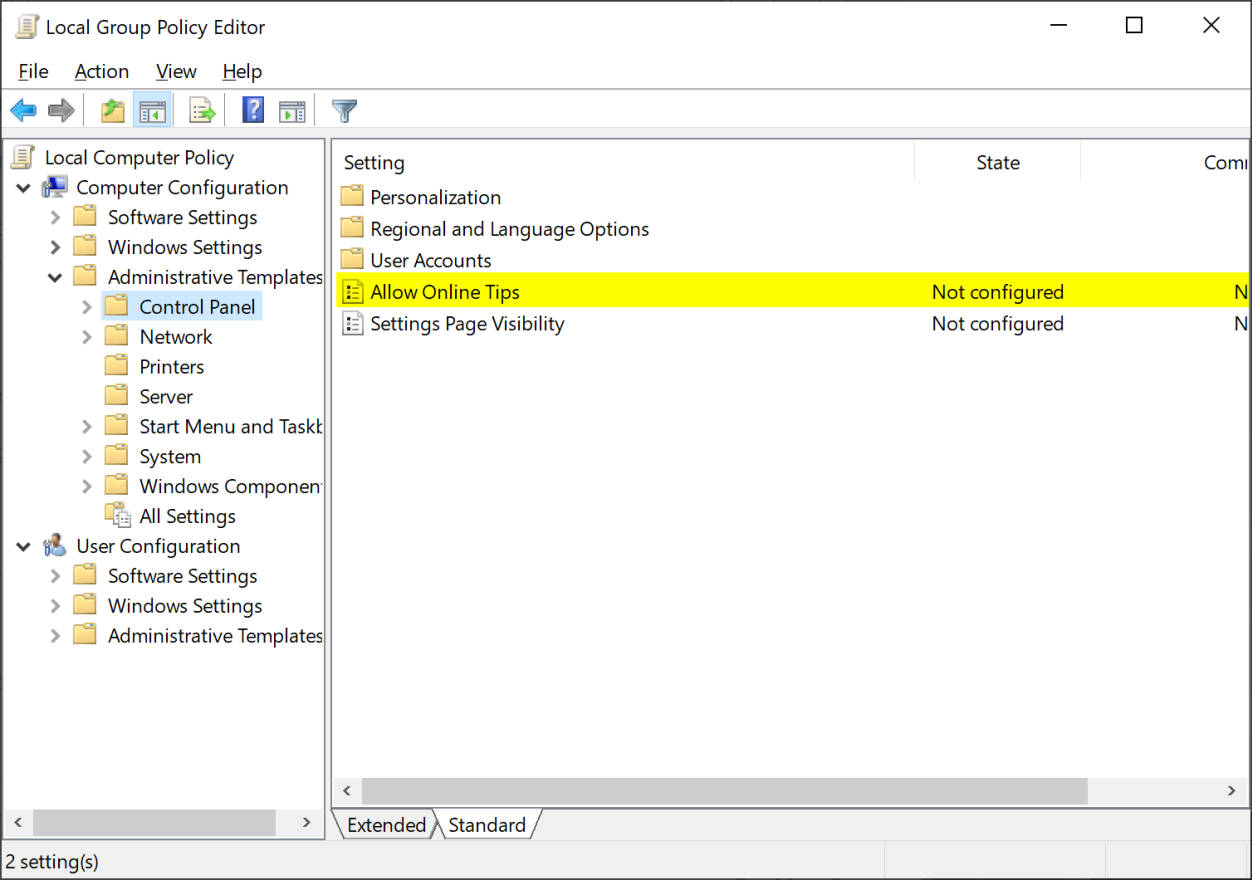Open the View menu
Viewport: 1252px width, 880px height.
pos(176,71)
